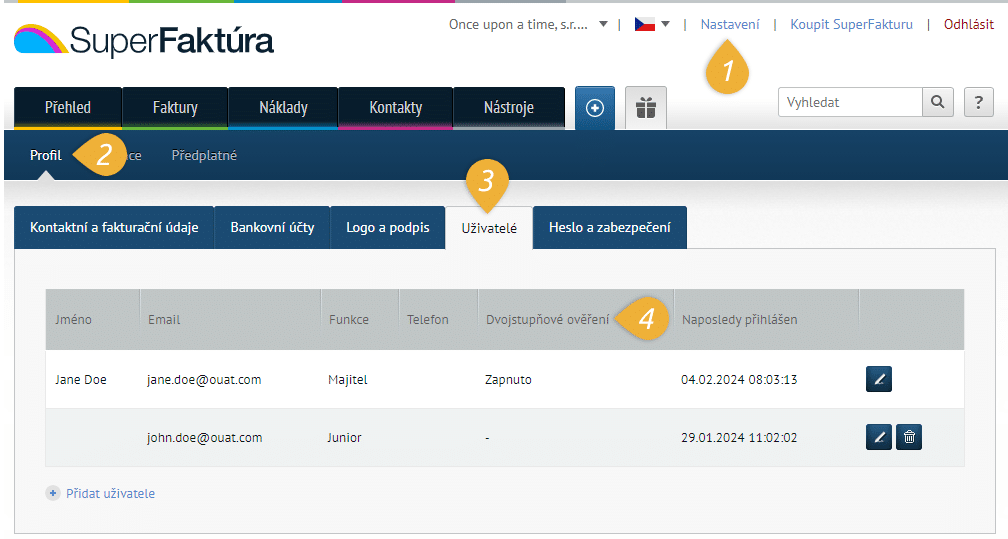Click the magnifier search button
1008x539 pixels.
click(937, 102)
